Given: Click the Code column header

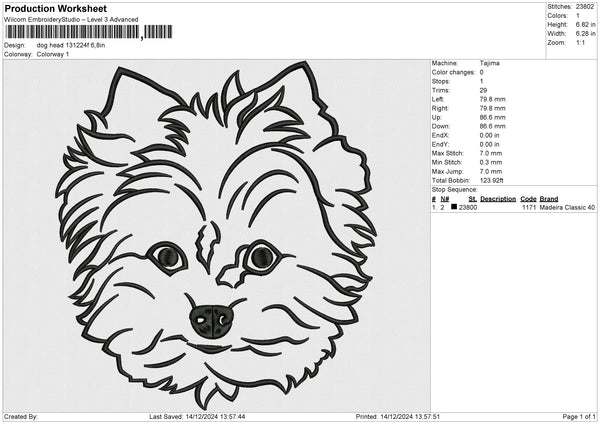Looking at the screenshot, I should 528,199.
